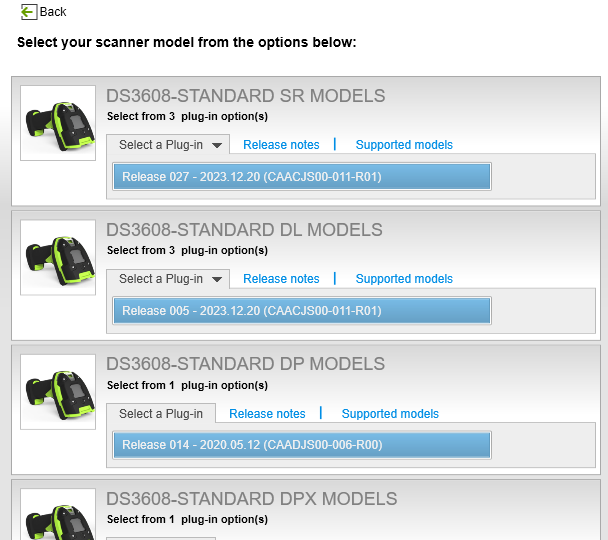Viewport: 608px width, 540px height.
Task: Click the SR dropdown arrow next to Select a Plug-in
Action: [217, 145]
